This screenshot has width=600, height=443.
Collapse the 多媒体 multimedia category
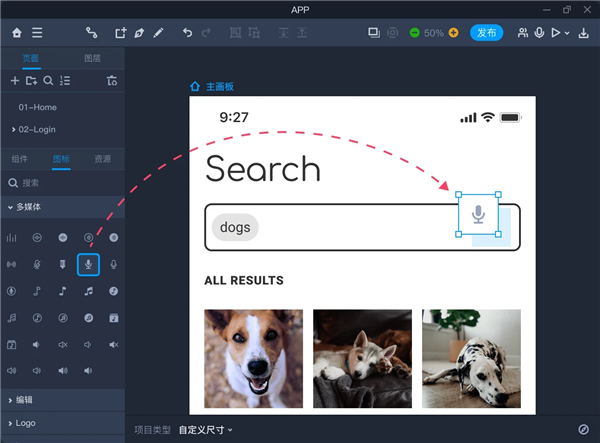pyautogui.click(x=62, y=207)
